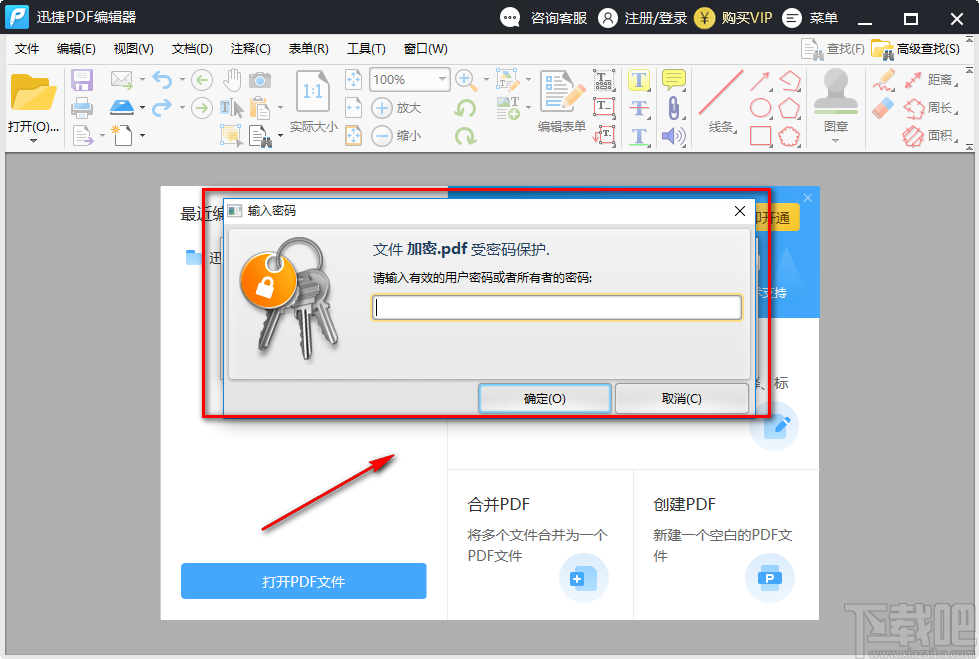The image size is (979, 659).
Task: Select the Hand tool
Action: pos(232,80)
